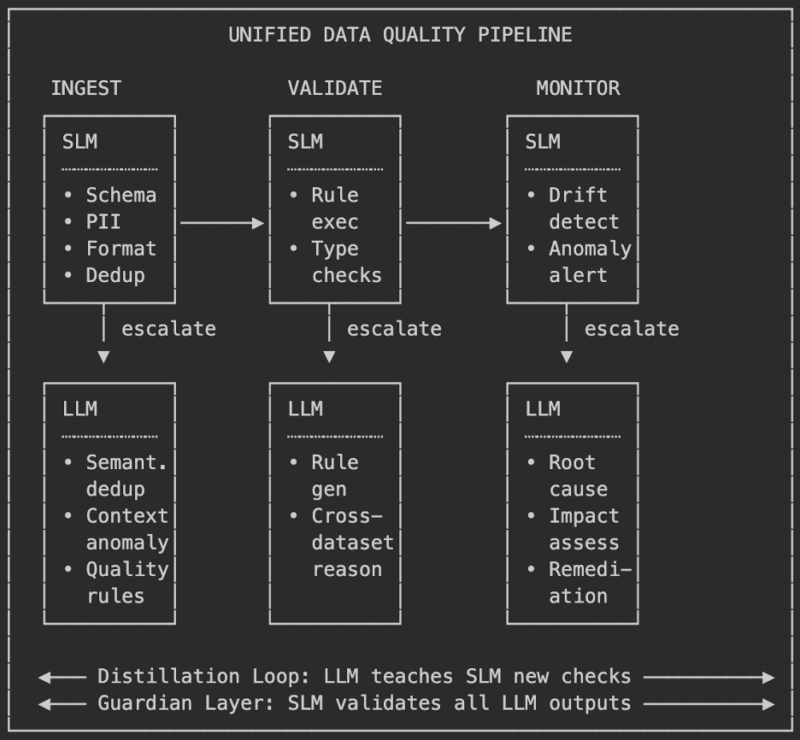The height and width of the screenshot is (740, 800).
Task: Select the VALIDATE column heading
Action: pos(335,88)
